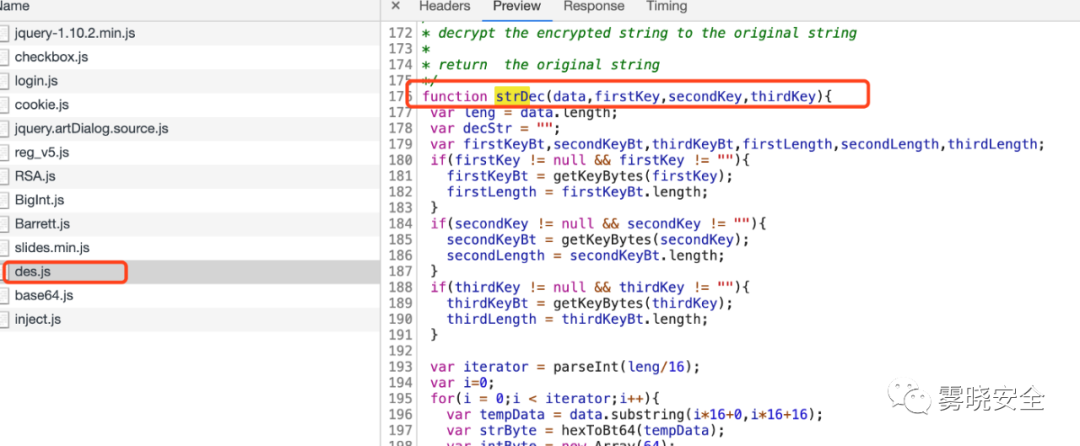Image resolution: width=1080 pixels, height=446 pixels.
Task: Select slides.min.js in the request list
Action: pos(52,248)
